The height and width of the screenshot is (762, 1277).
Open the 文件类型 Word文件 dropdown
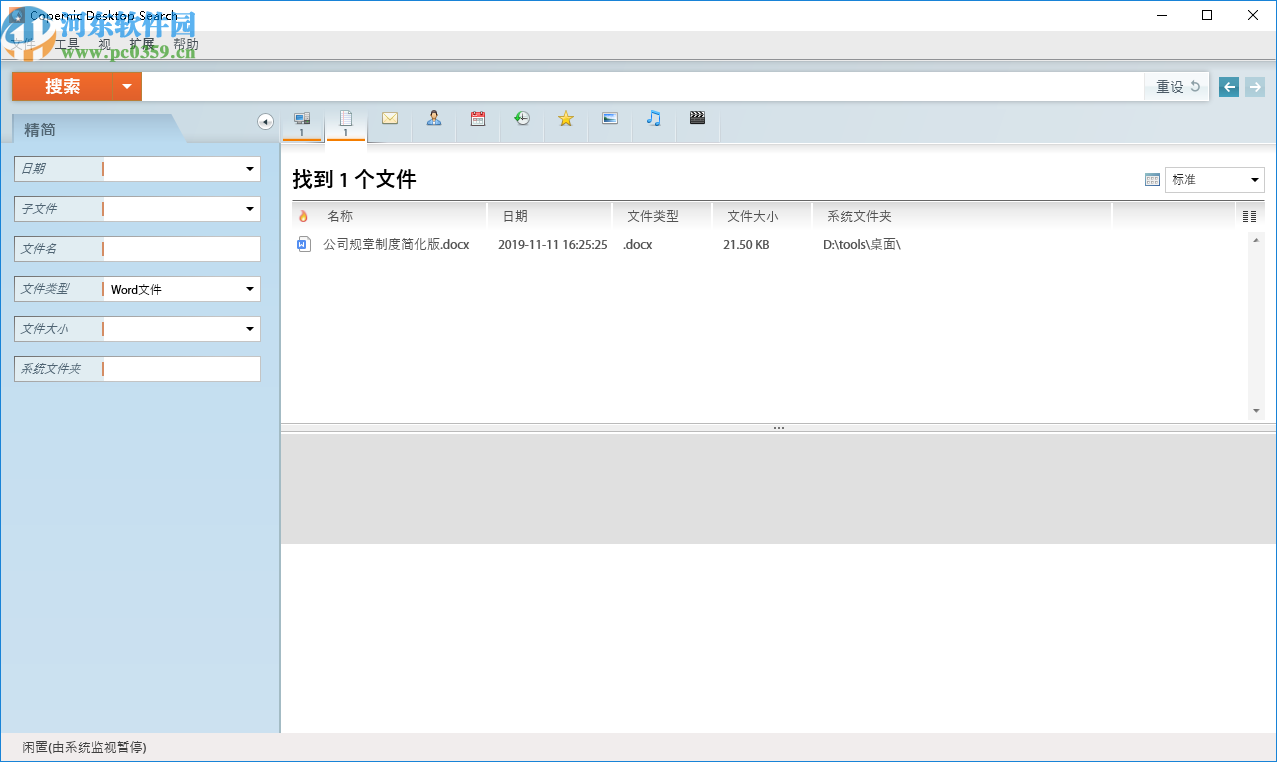click(249, 289)
